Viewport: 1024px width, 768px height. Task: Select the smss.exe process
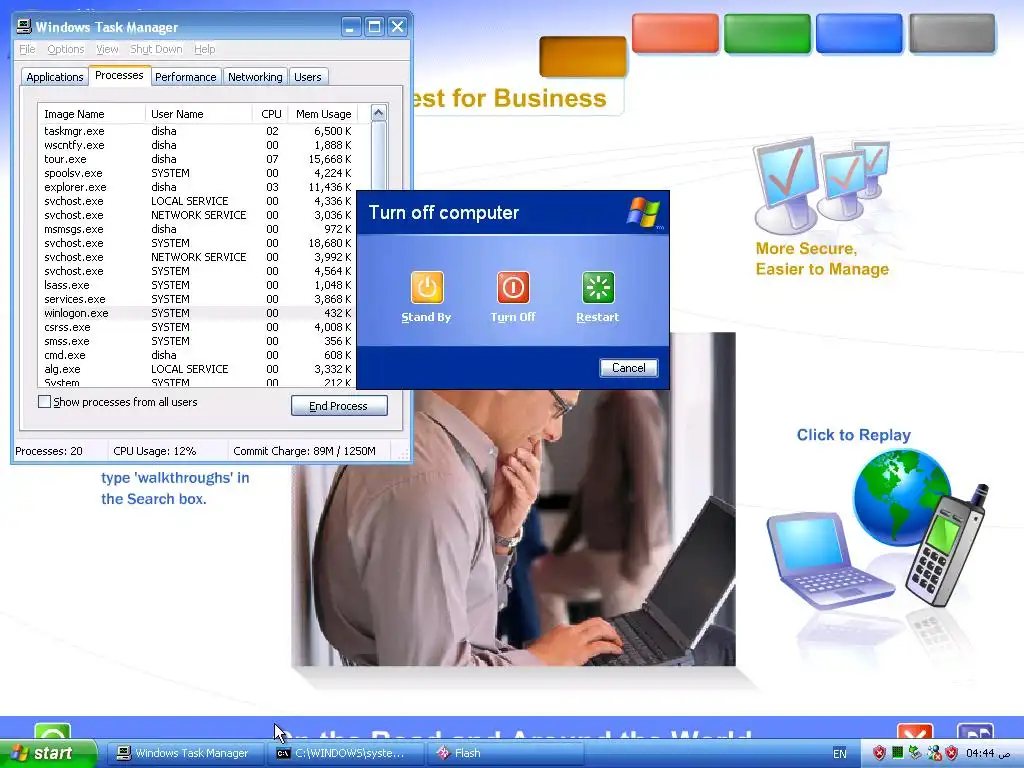(x=198, y=342)
